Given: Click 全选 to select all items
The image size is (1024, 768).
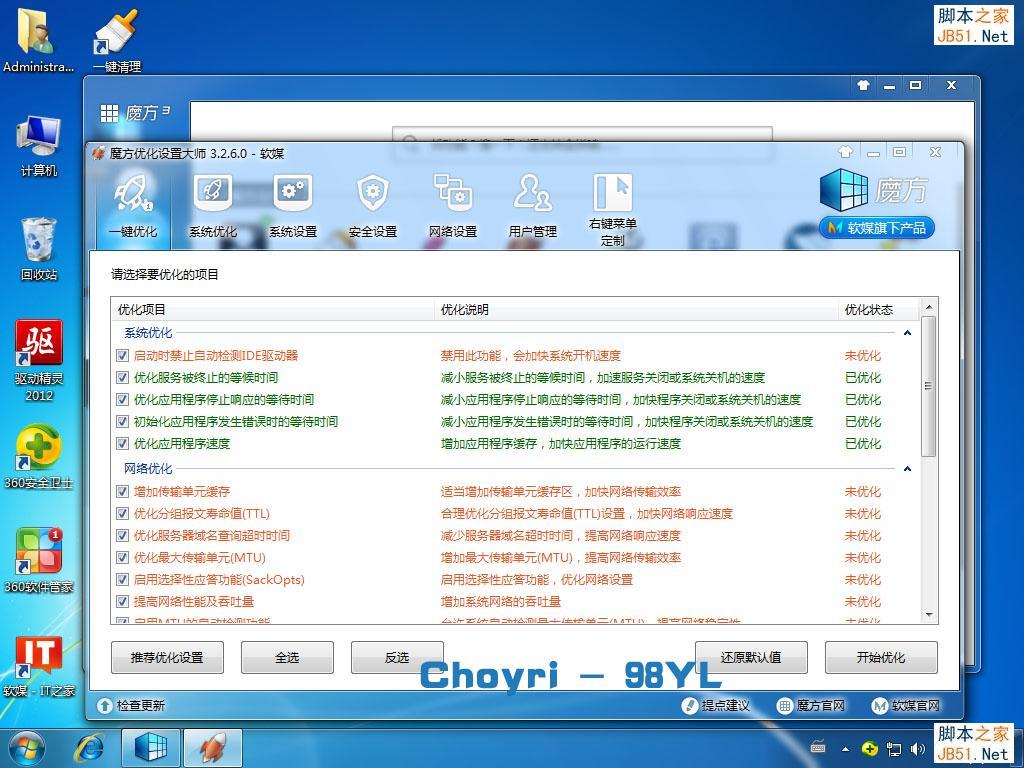Looking at the screenshot, I should (286, 657).
